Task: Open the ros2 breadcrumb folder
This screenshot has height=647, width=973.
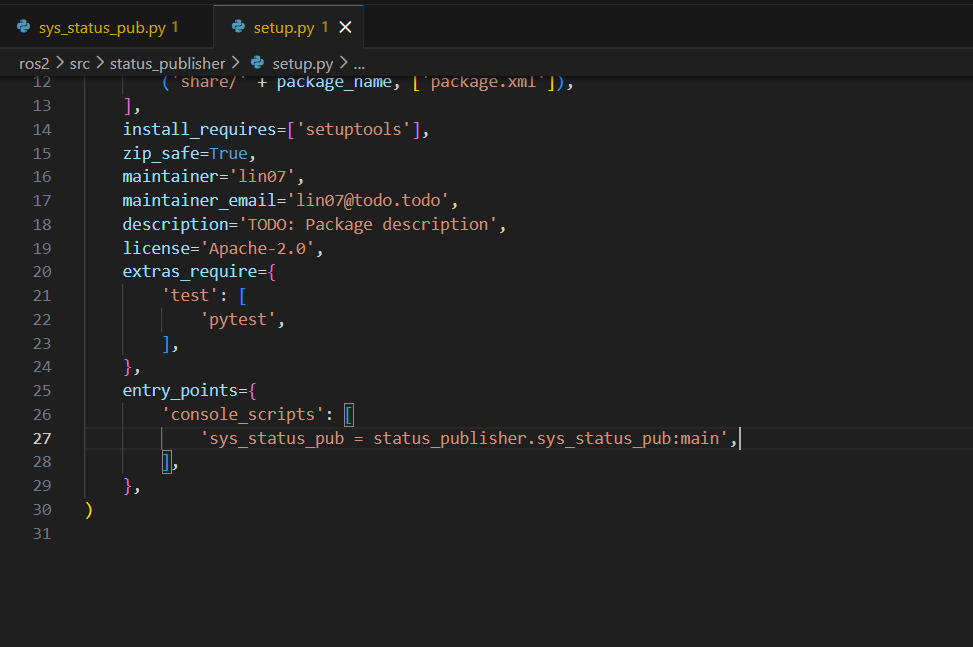Action: (x=34, y=63)
